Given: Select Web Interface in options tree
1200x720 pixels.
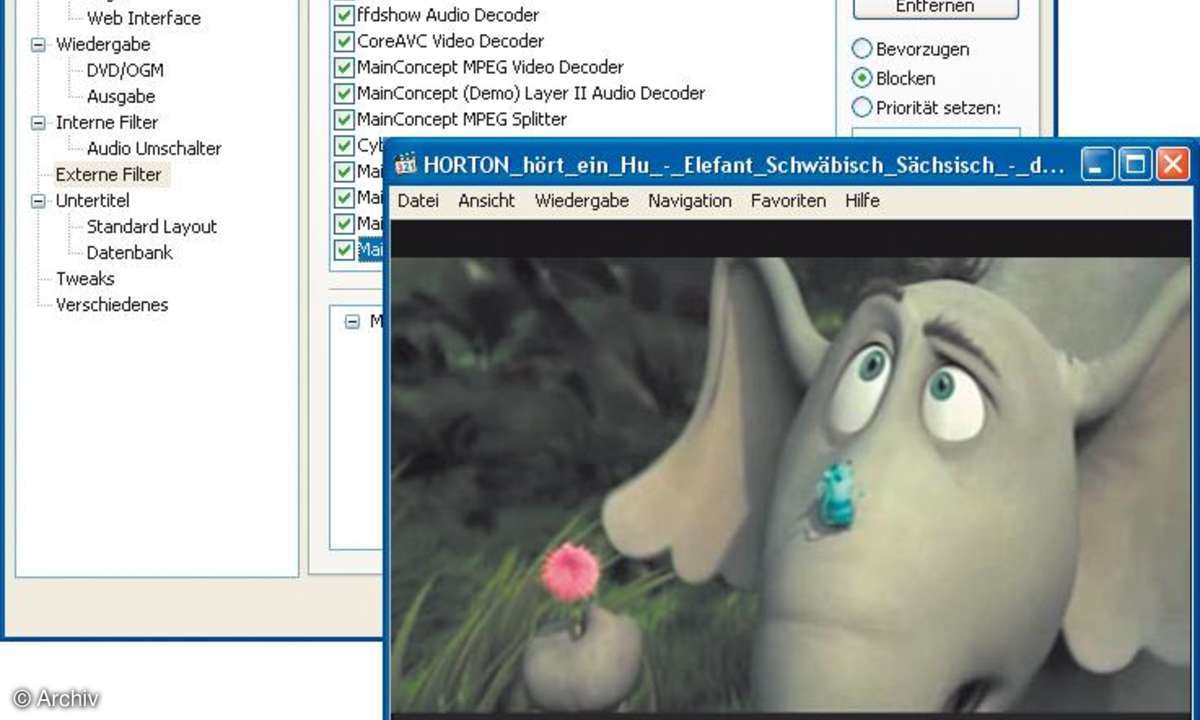Looking at the screenshot, I should (x=143, y=18).
